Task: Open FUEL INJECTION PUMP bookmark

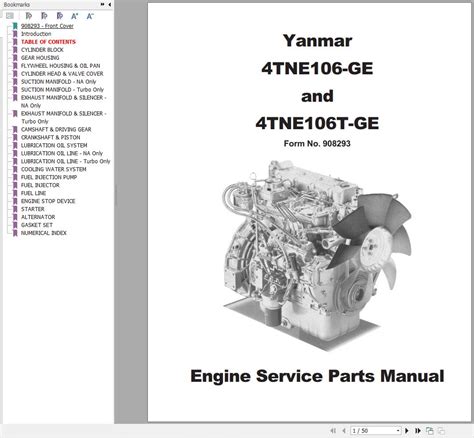Action: (x=49, y=177)
